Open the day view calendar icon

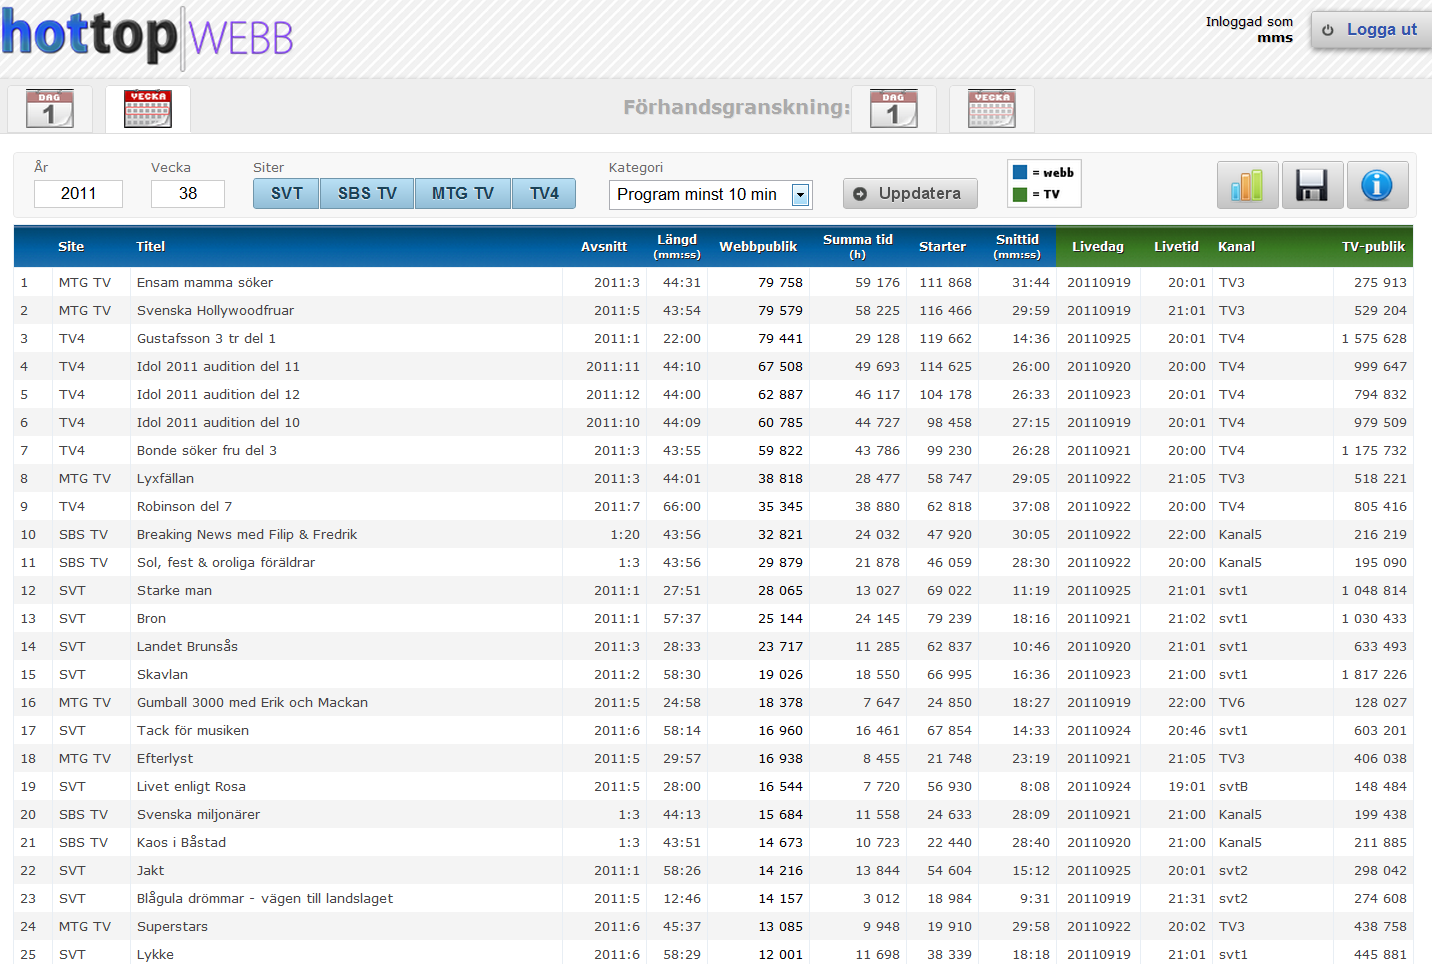coord(50,109)
